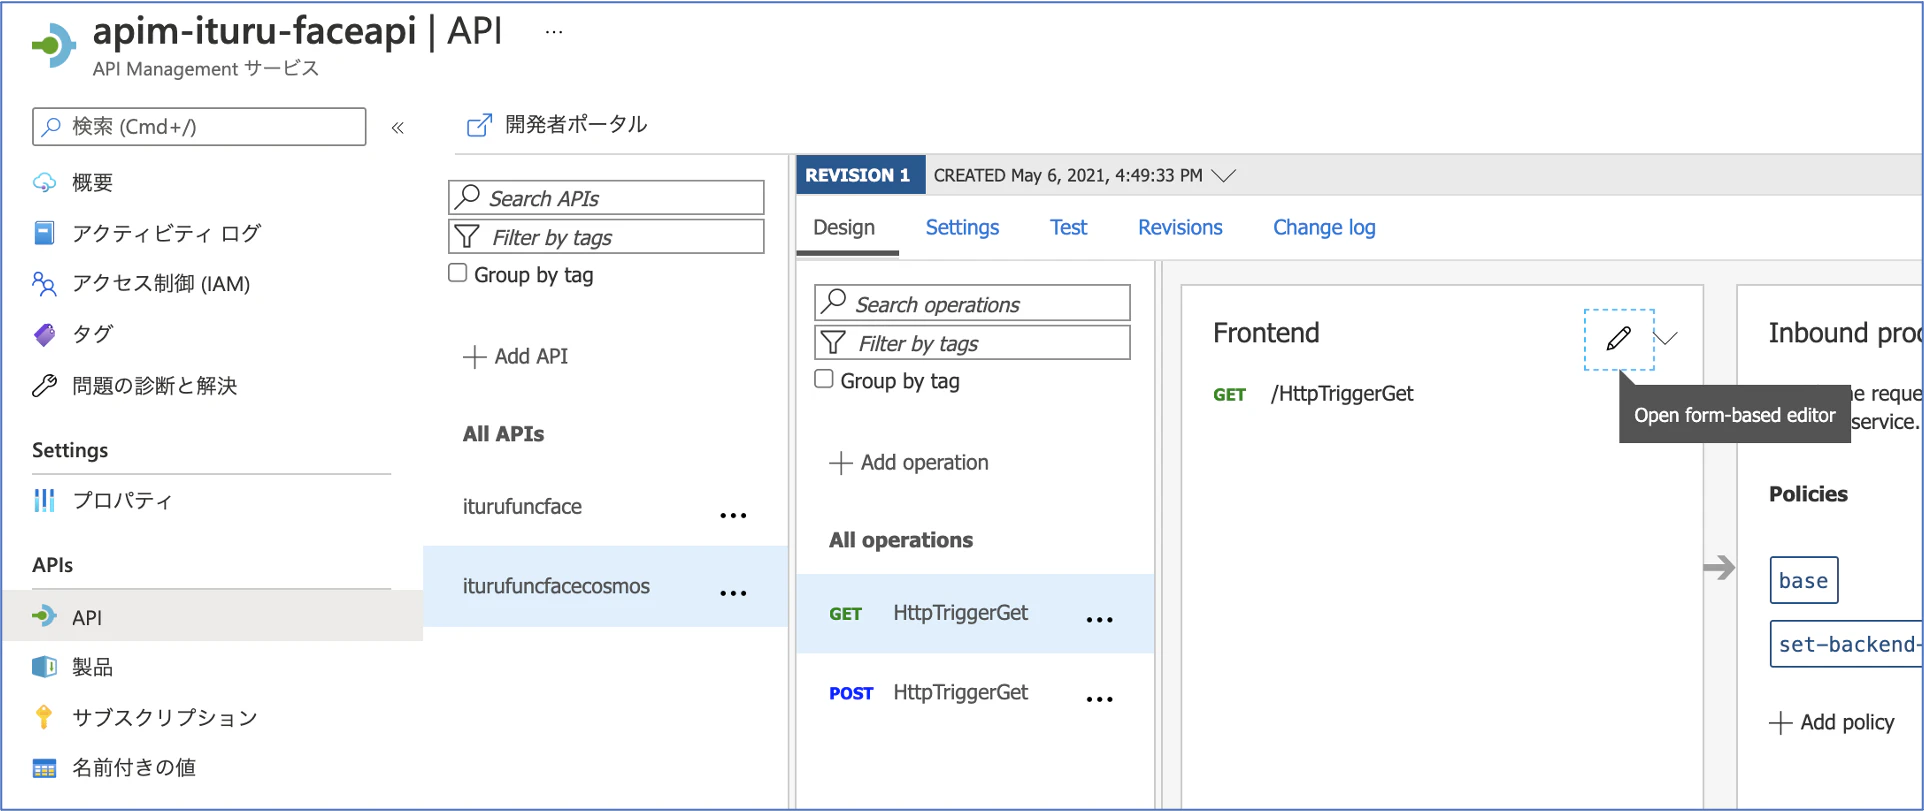Click the funnel icon in the APIs tag filter
Image resolution: width=1924 pixels, height=812 pixels.
(467, 237)
